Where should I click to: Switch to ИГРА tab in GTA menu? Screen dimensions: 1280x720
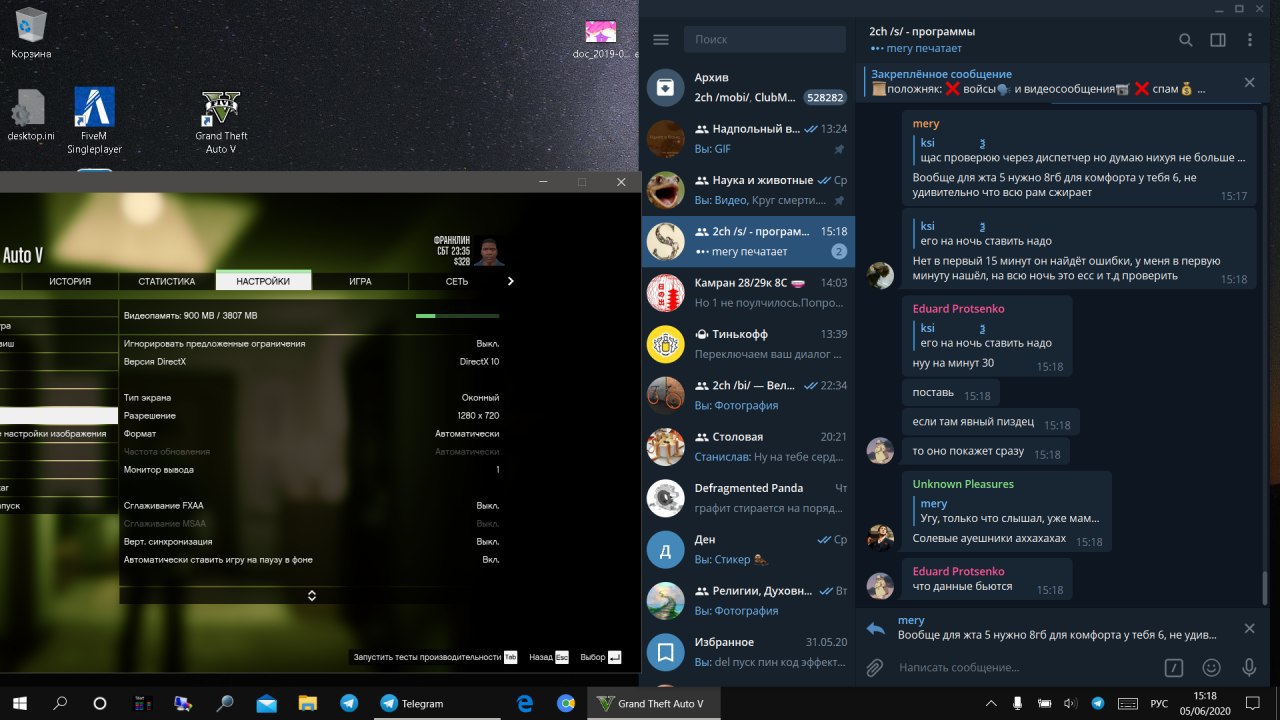click(360, 281)
